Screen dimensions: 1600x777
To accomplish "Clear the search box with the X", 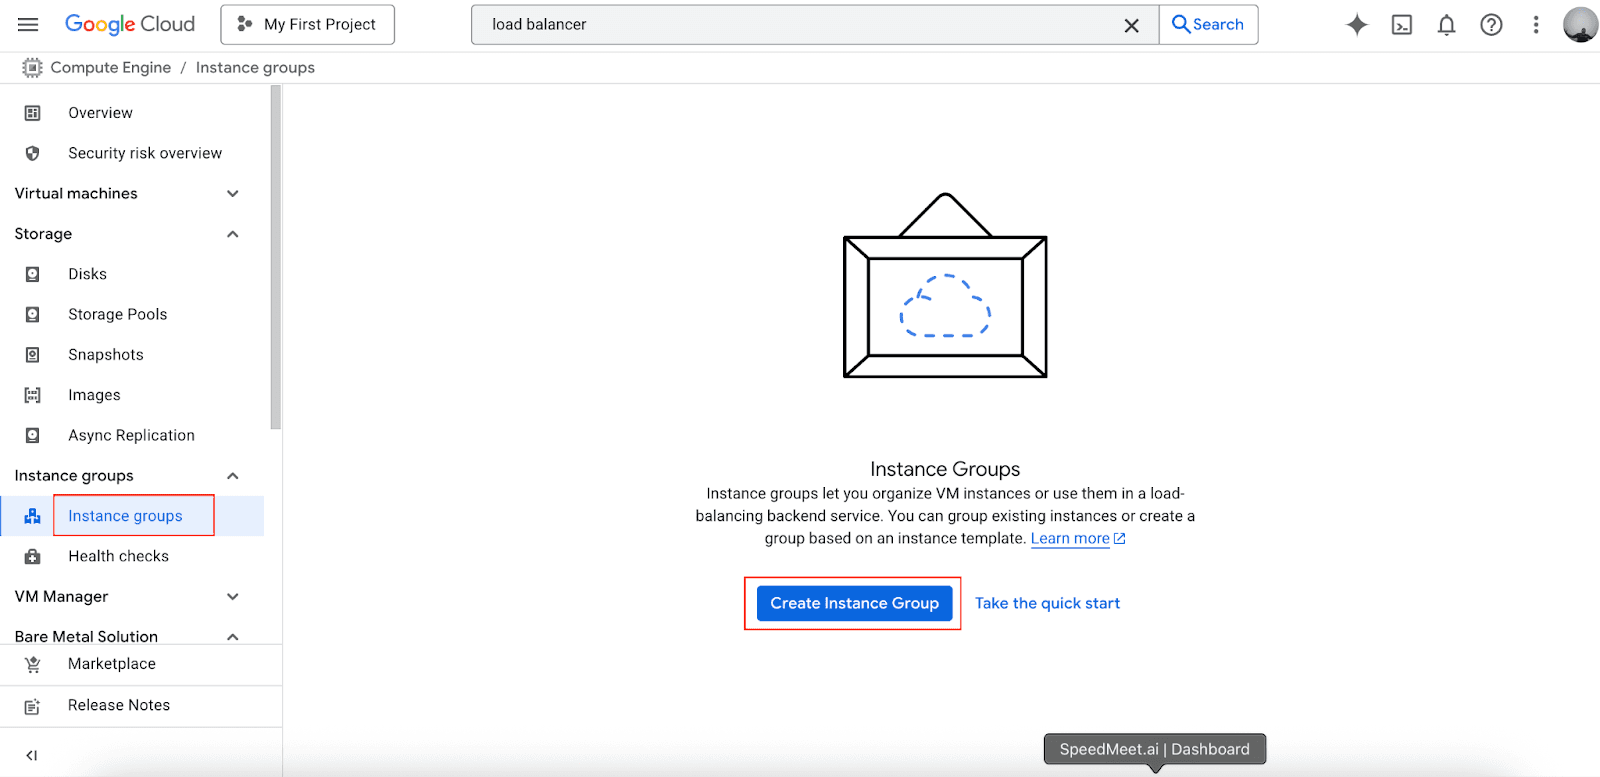I will (x=1131, y=26).
